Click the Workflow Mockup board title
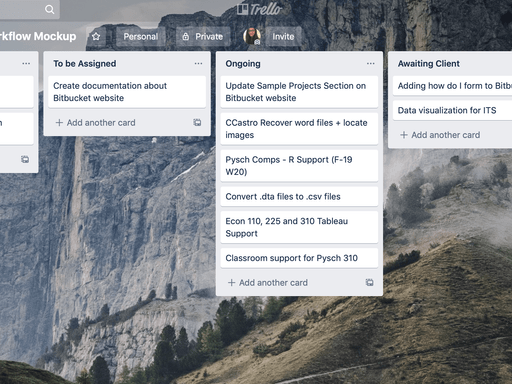 (38, 36)
